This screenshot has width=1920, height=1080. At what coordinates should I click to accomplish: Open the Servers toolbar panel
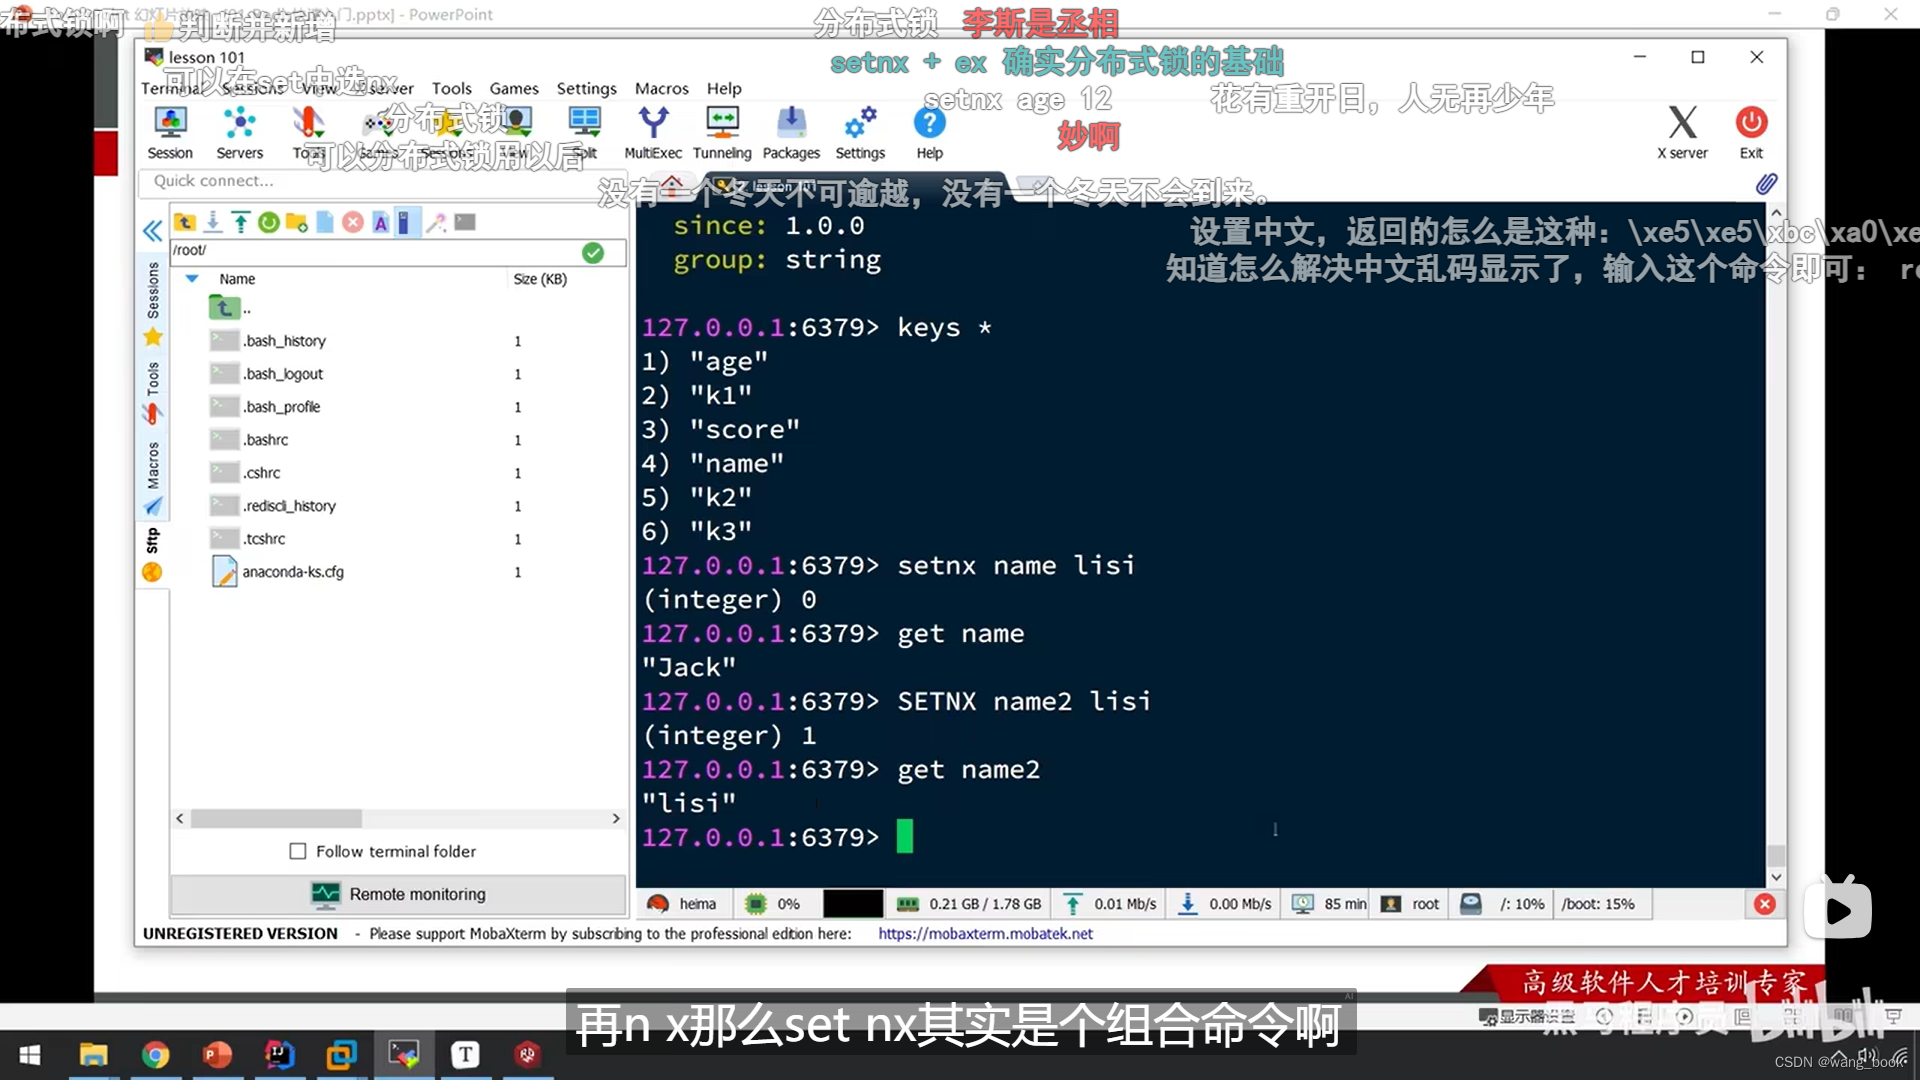[239, 131]
